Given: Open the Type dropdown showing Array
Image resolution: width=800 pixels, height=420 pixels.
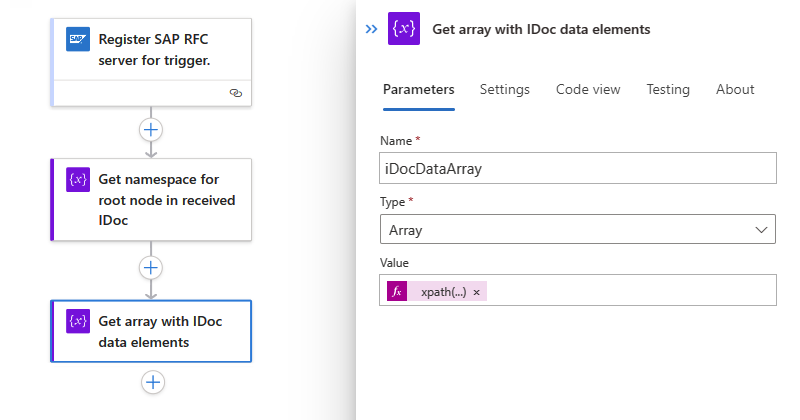Looking at the screenshot, I should 578,229.
